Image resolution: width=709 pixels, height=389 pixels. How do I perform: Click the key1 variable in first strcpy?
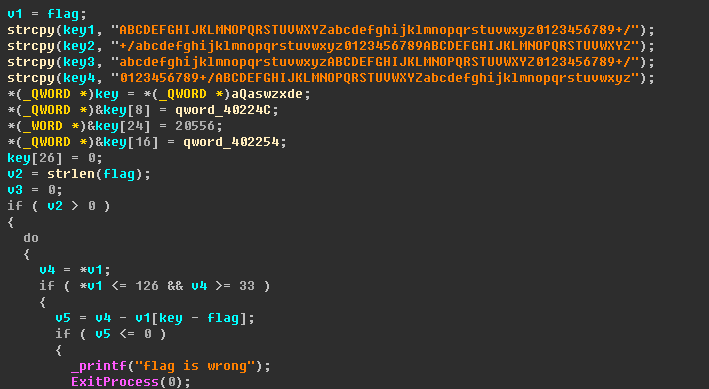pyautogui.click(x=79, y=30)
